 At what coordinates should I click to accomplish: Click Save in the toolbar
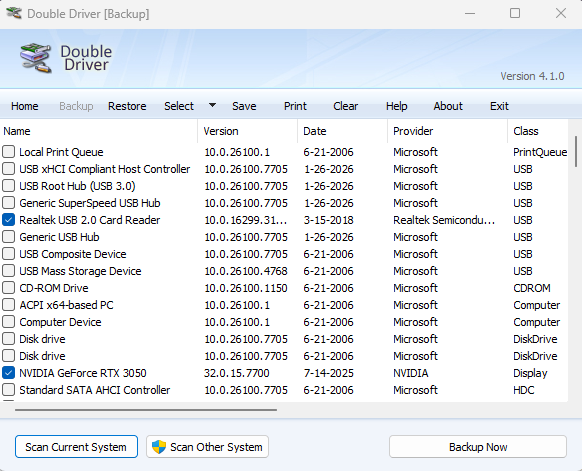244,106
